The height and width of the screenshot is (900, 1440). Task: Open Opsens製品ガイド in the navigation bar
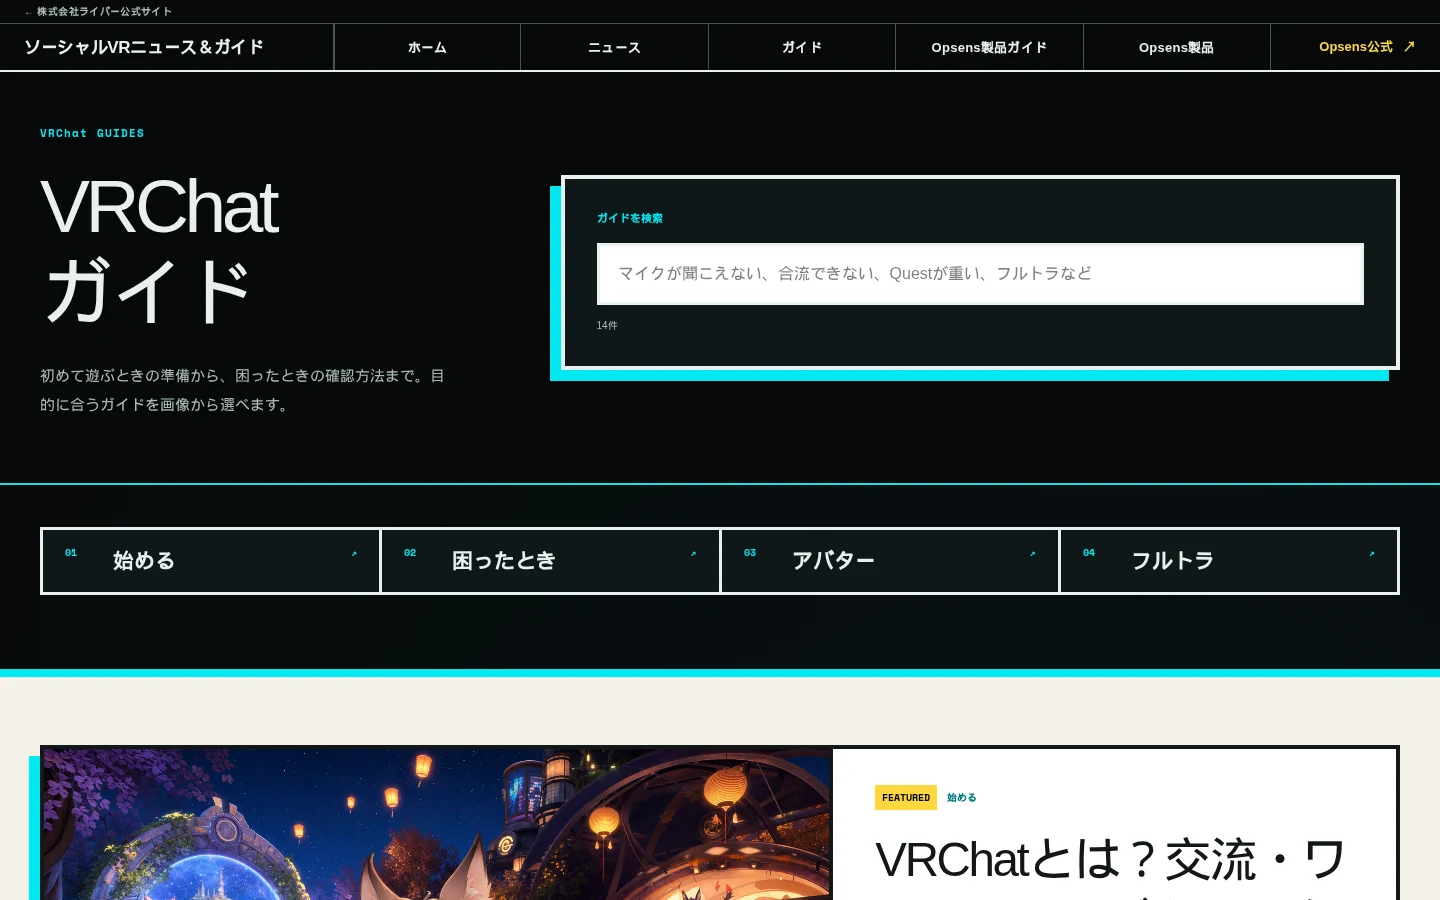pyautogui.click(x=989, y=47)
